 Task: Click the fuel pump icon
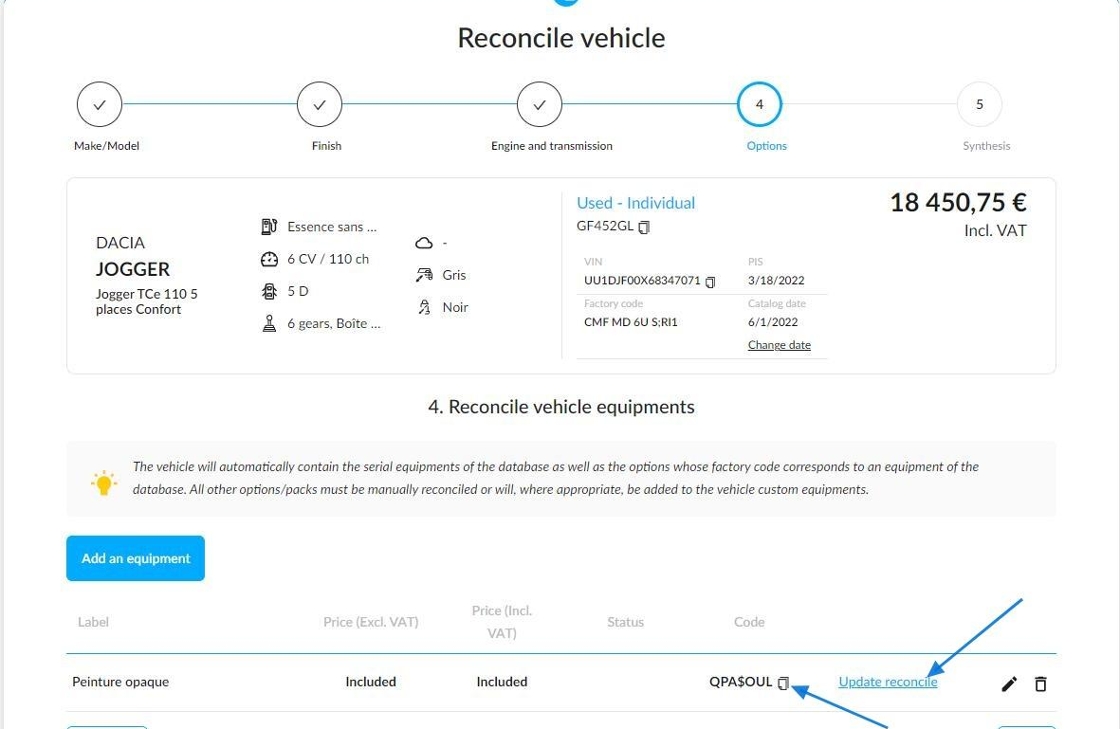(x=269, y=227)
